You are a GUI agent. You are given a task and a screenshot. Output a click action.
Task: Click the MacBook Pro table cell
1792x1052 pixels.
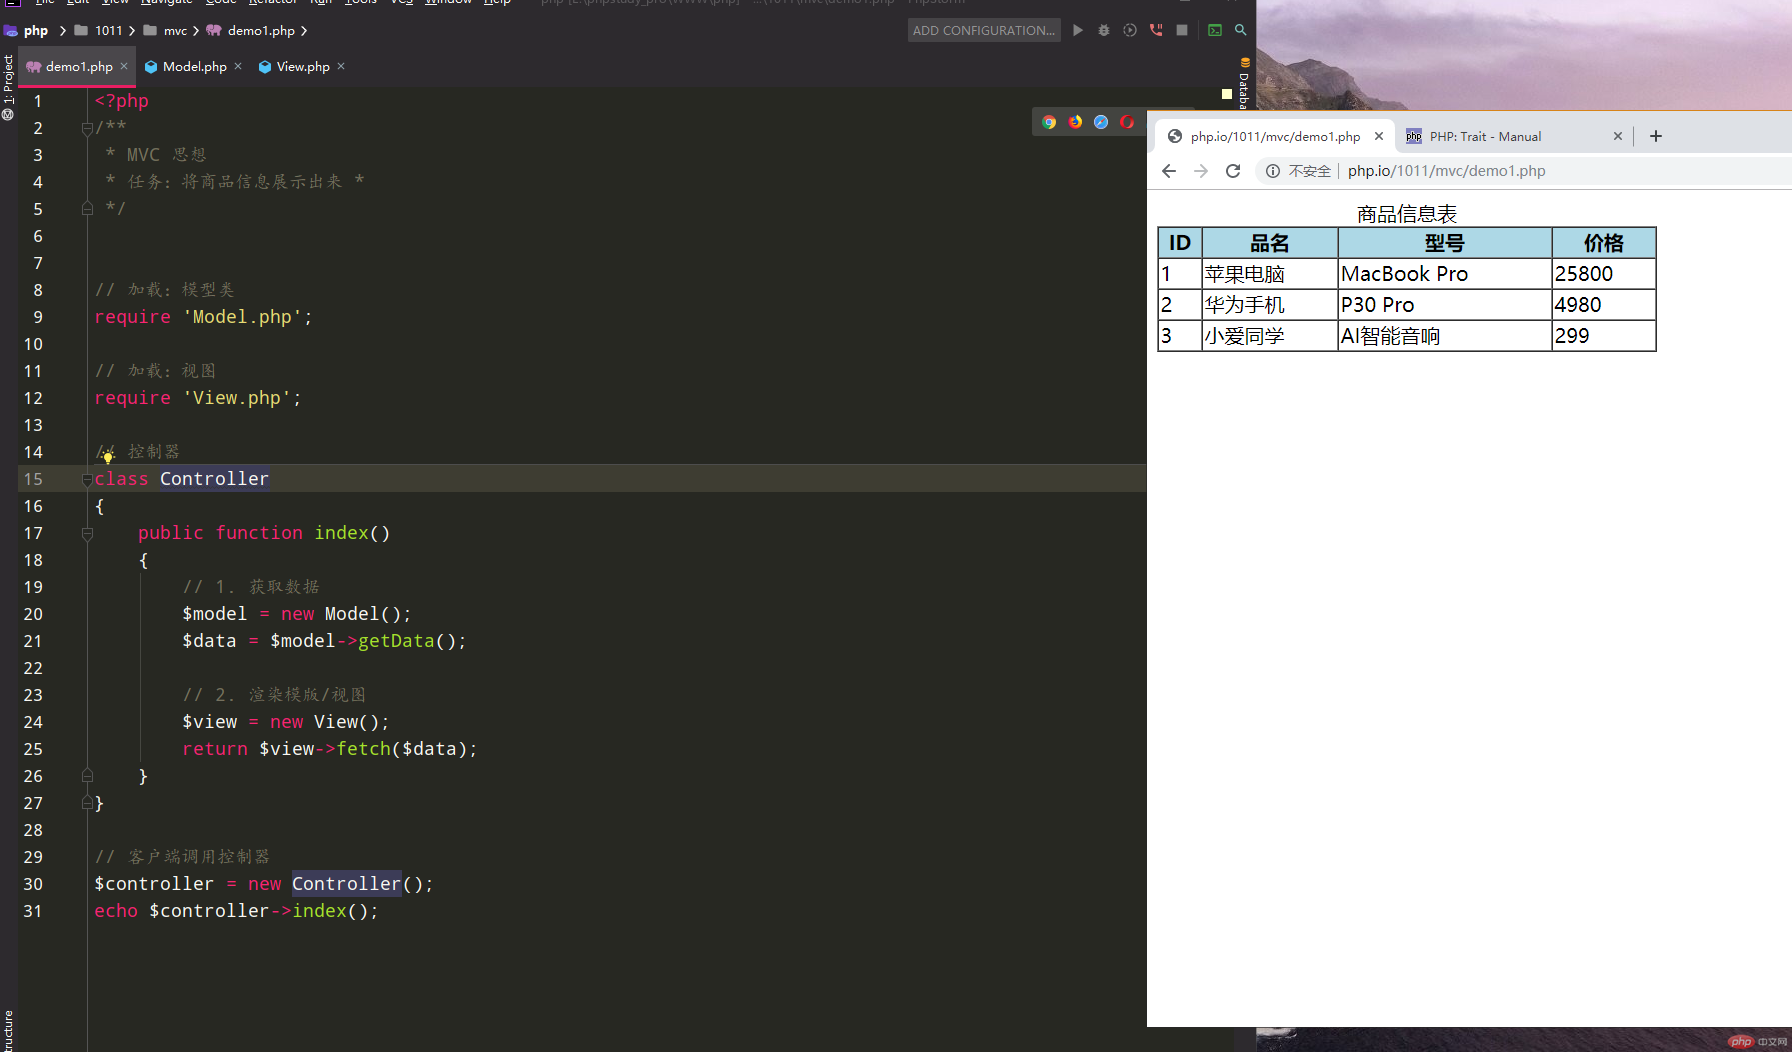tap(1444, 274)
